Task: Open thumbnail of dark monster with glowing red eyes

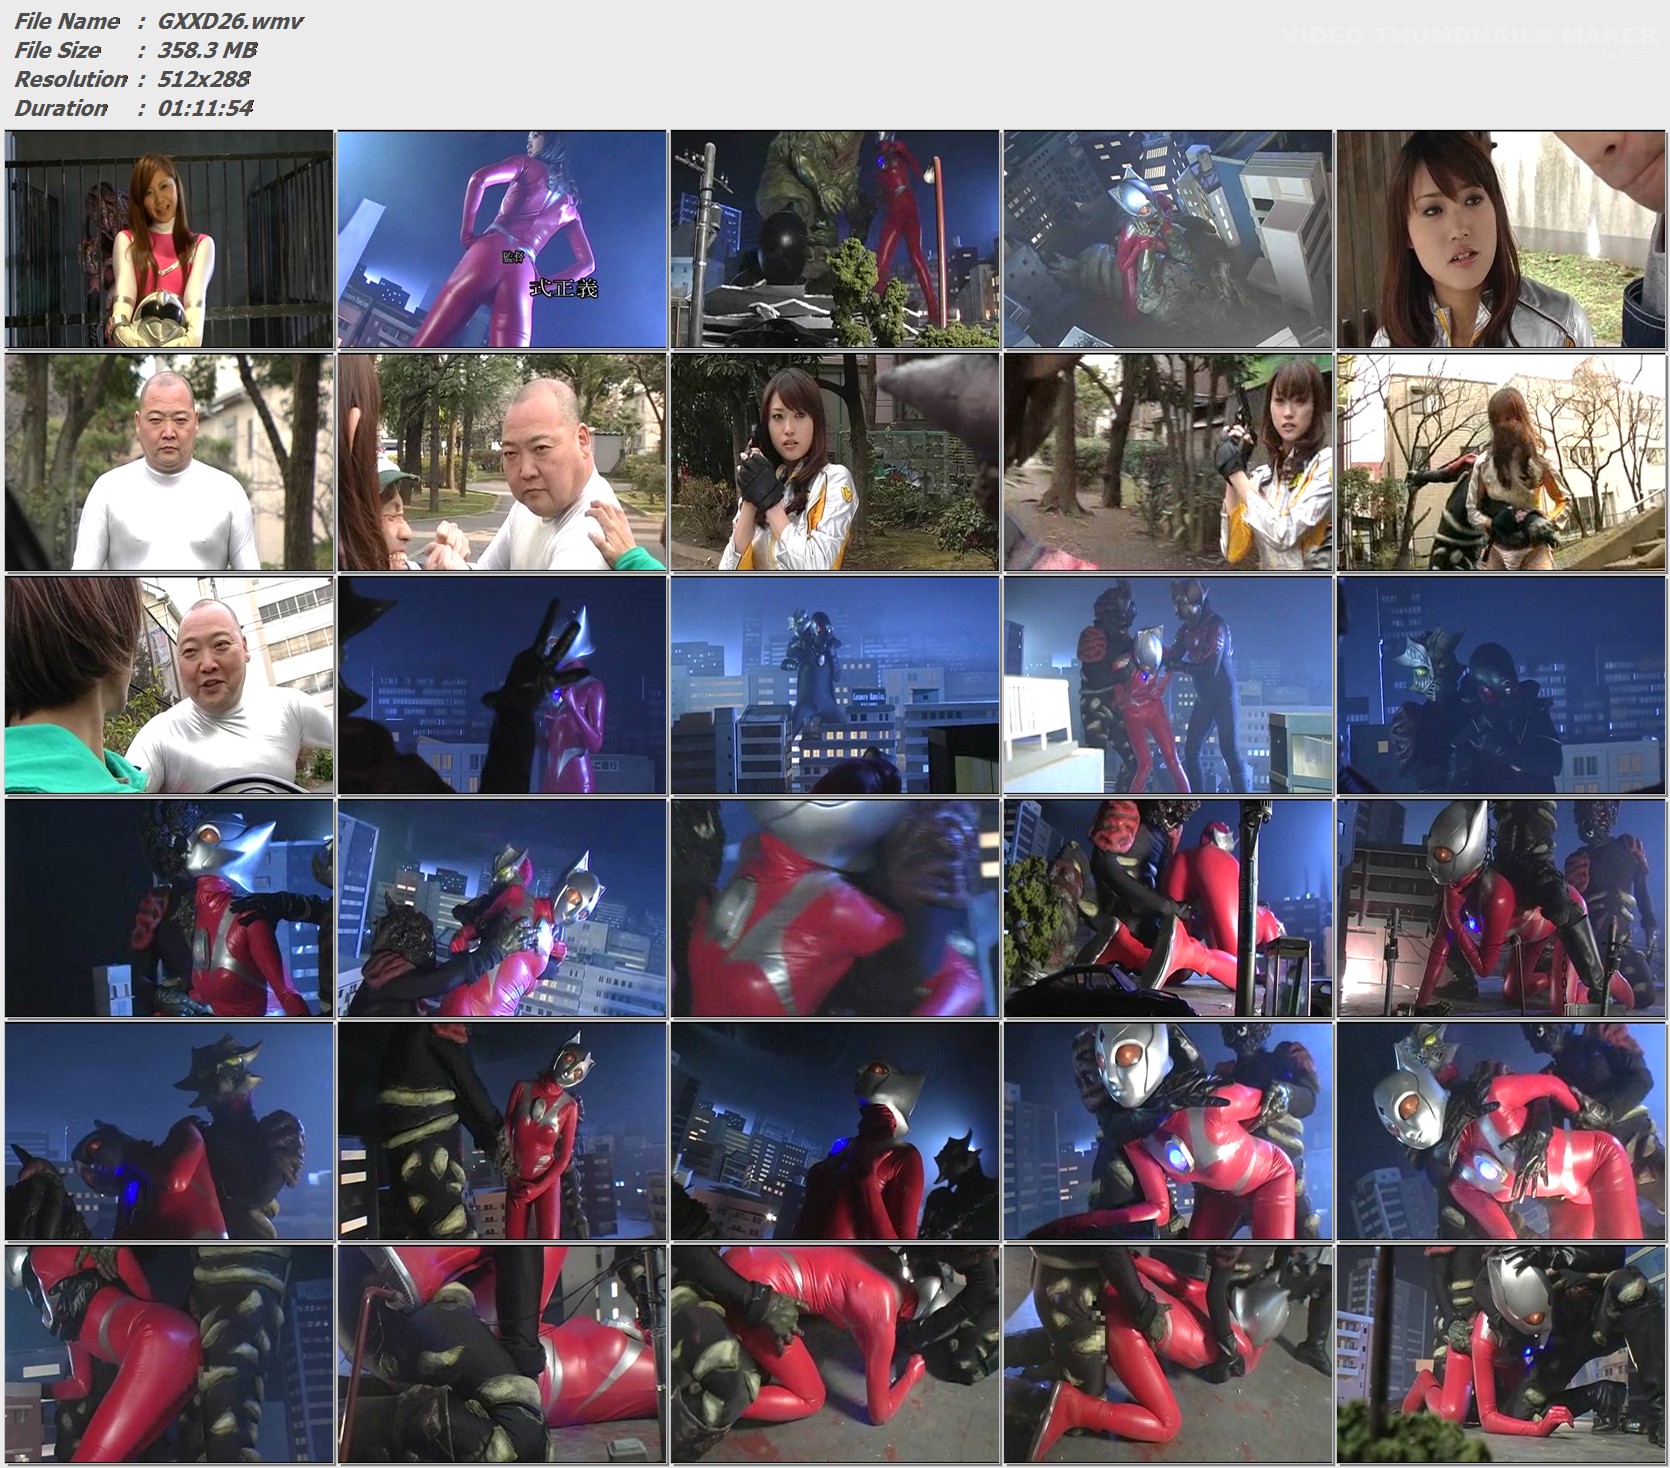Action: point(1501,685)
